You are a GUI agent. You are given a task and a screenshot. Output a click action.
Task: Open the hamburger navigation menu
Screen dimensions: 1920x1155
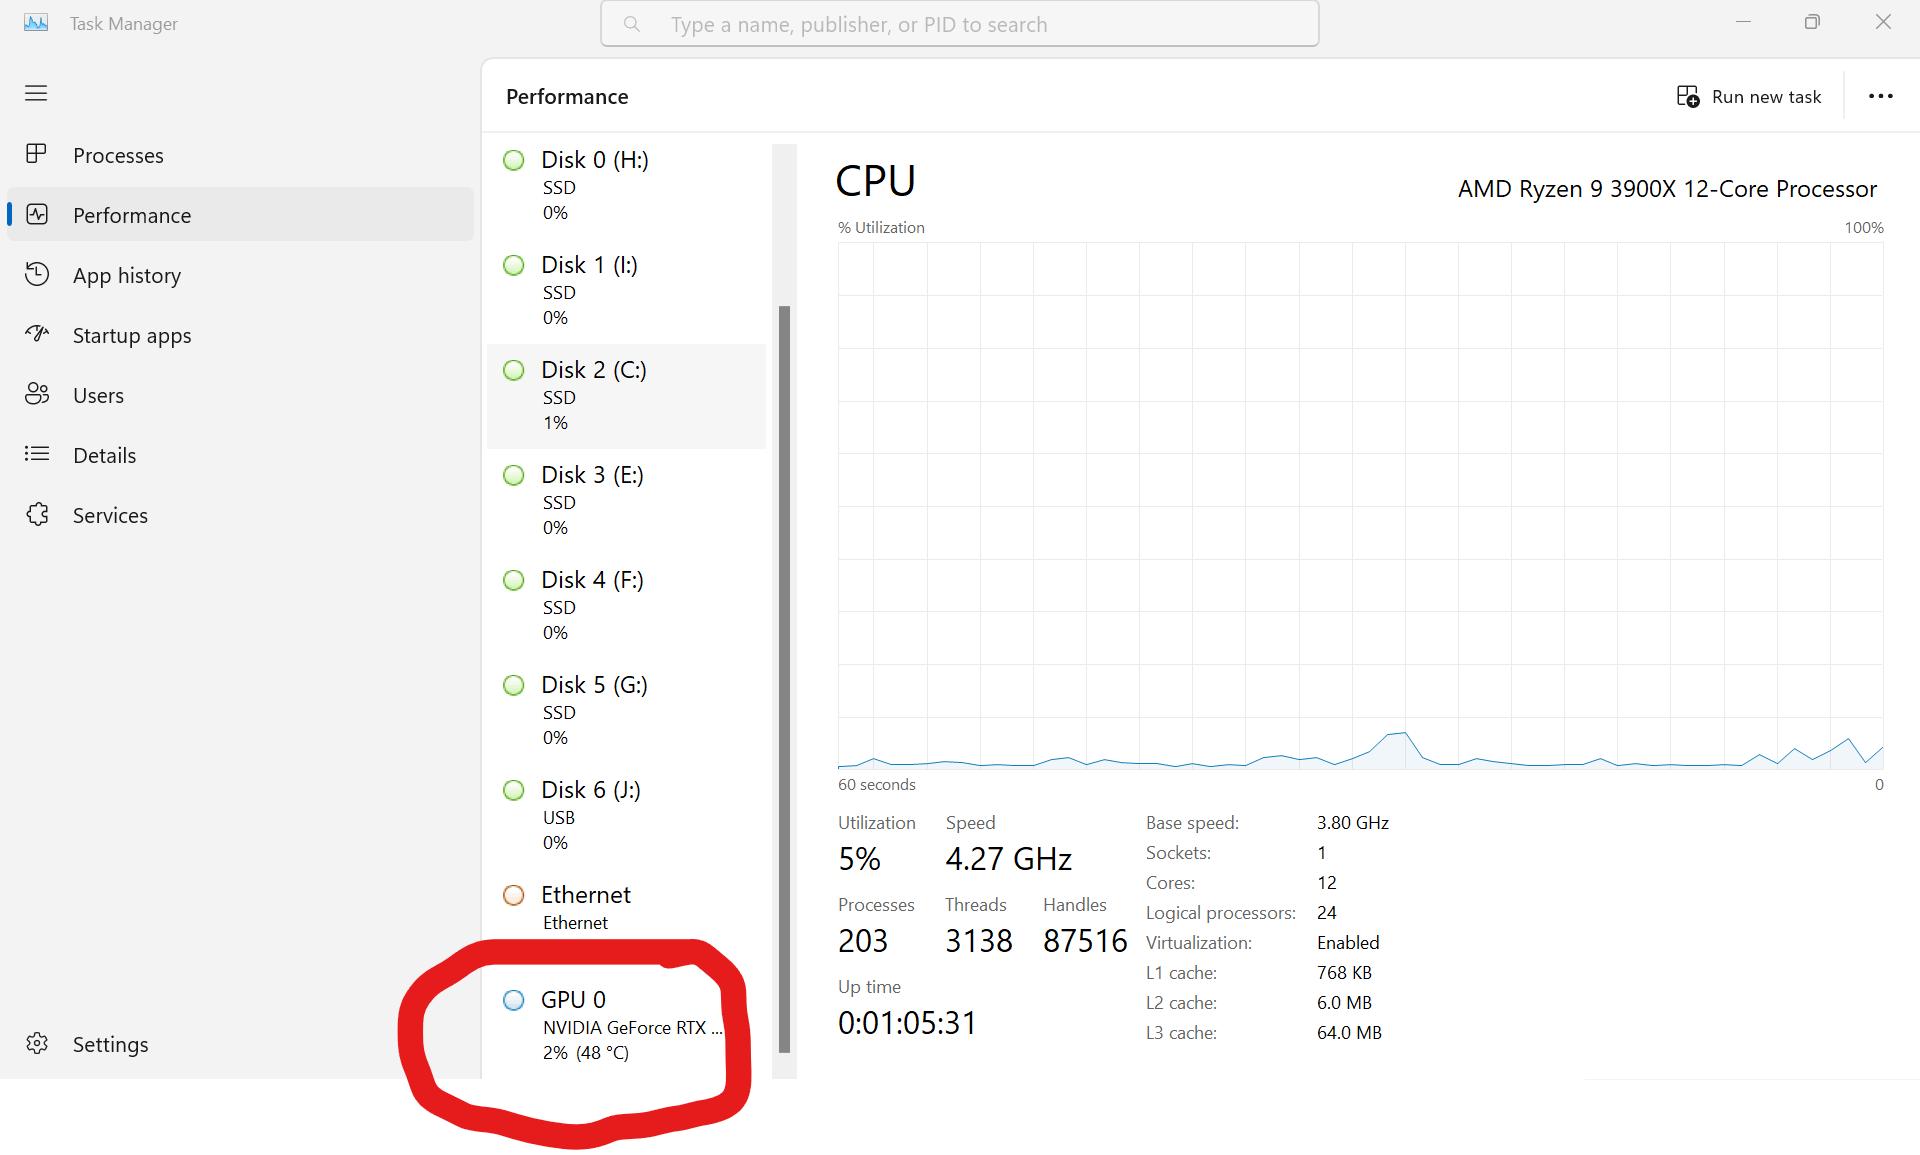pyautogui.click(x=36, y=93)
